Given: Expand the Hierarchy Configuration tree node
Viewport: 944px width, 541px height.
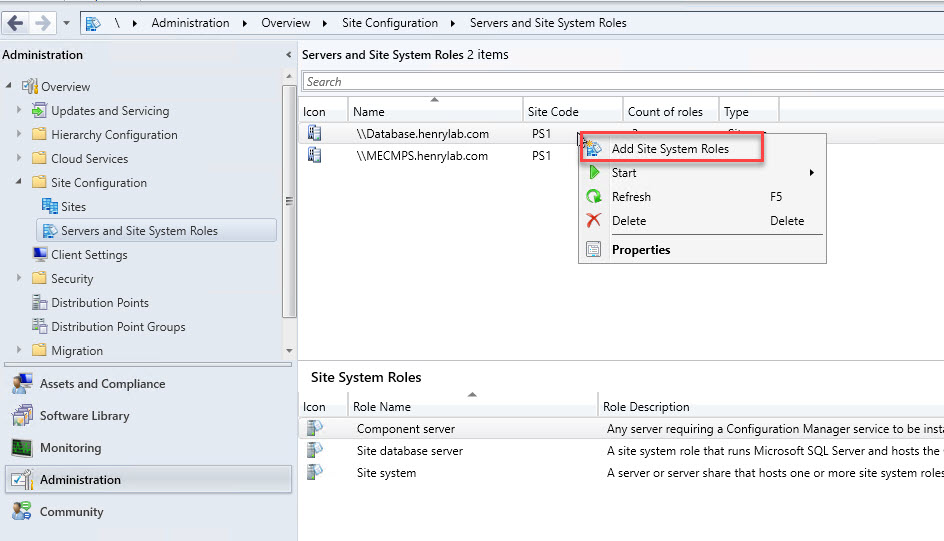Looking at the screenshot, I should (19, 135).
